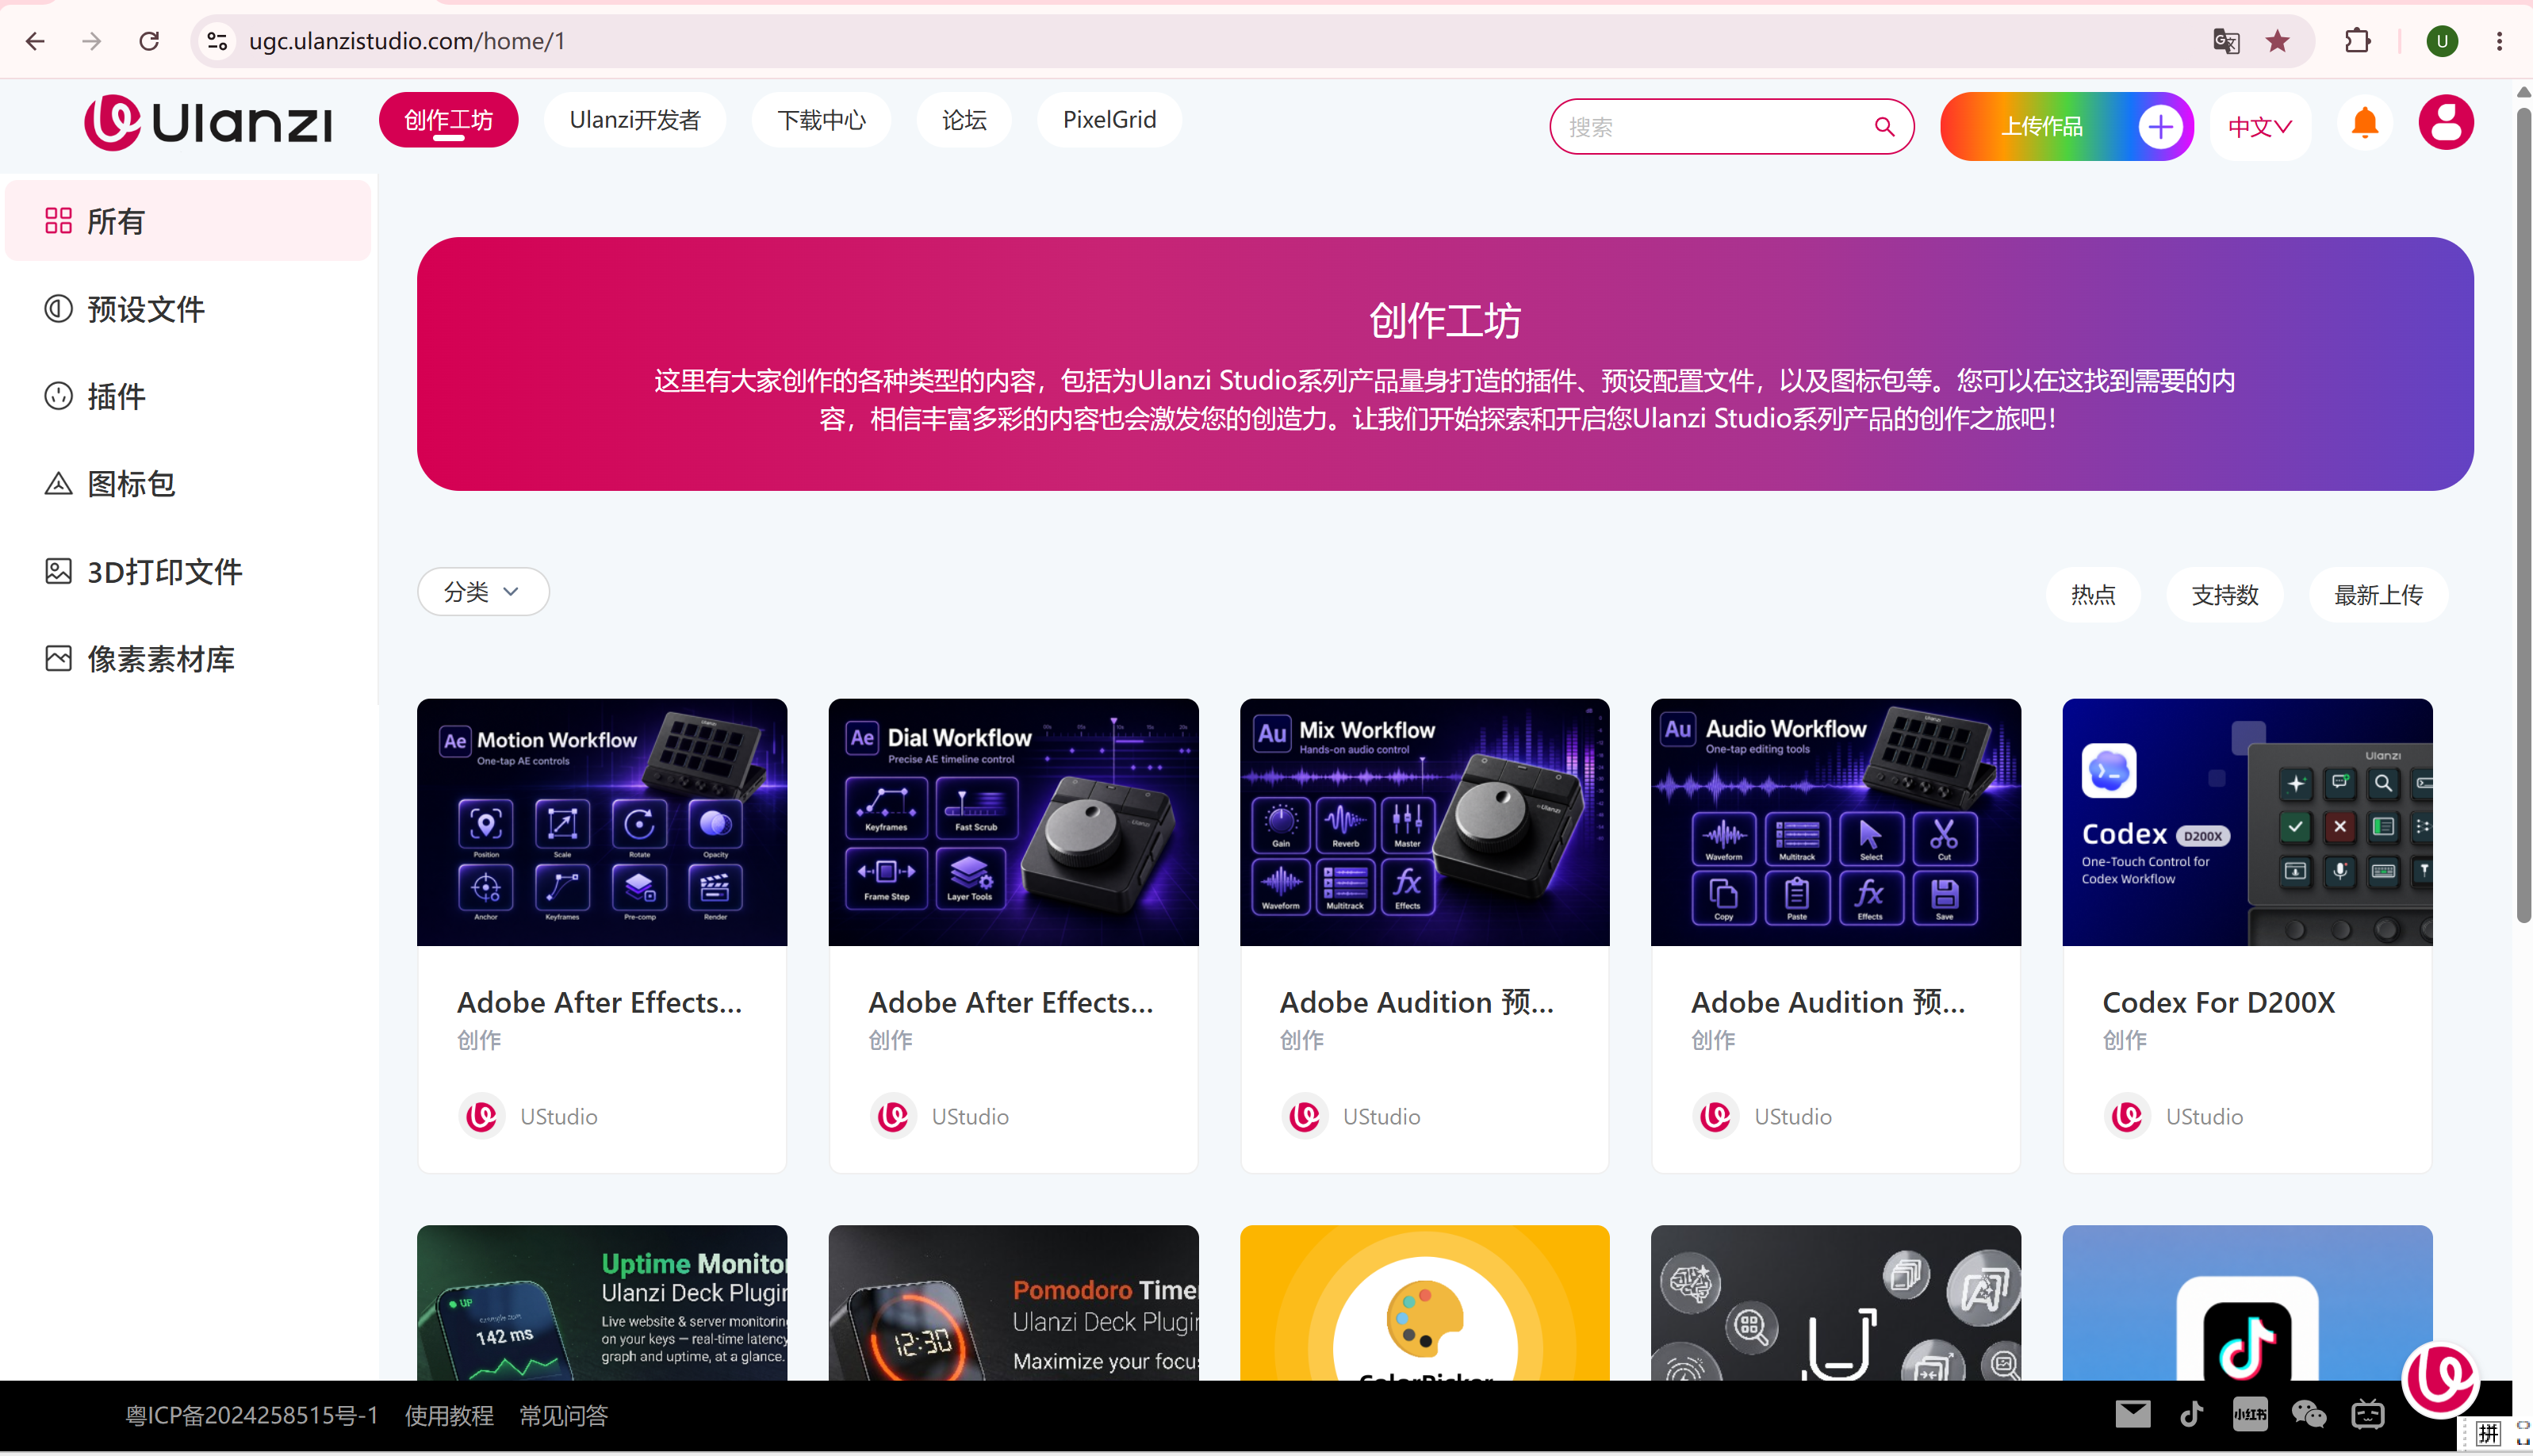Sort by 热点
This screenshot has height=1456, width=2533.
2093,595
